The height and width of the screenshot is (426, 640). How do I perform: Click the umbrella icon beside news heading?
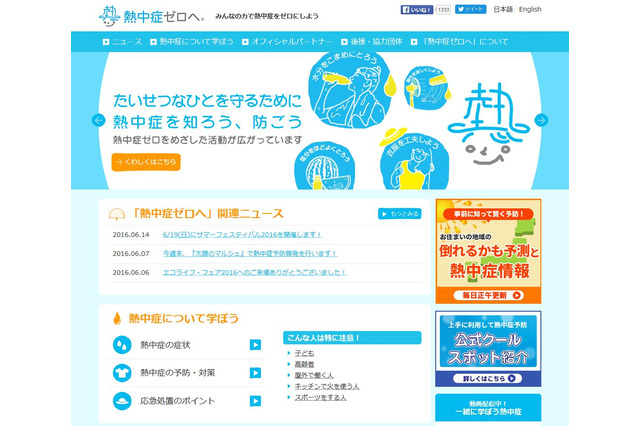click(x=117, y=214)
